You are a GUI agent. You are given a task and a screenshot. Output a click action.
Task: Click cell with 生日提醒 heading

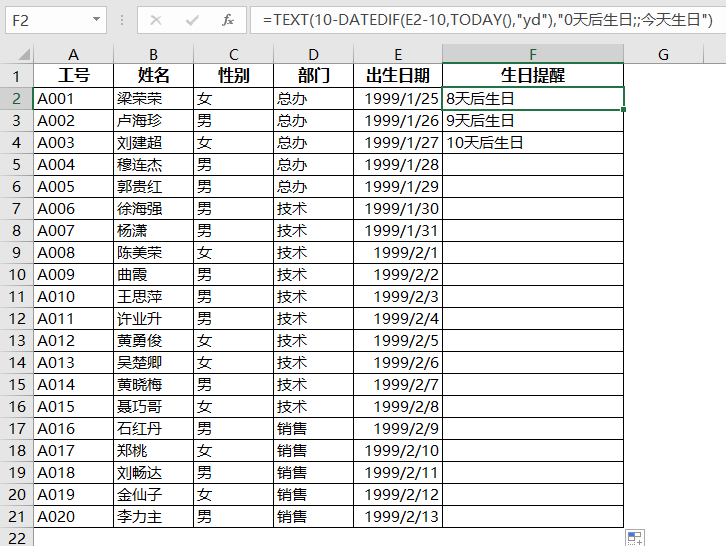click(532, 75)
